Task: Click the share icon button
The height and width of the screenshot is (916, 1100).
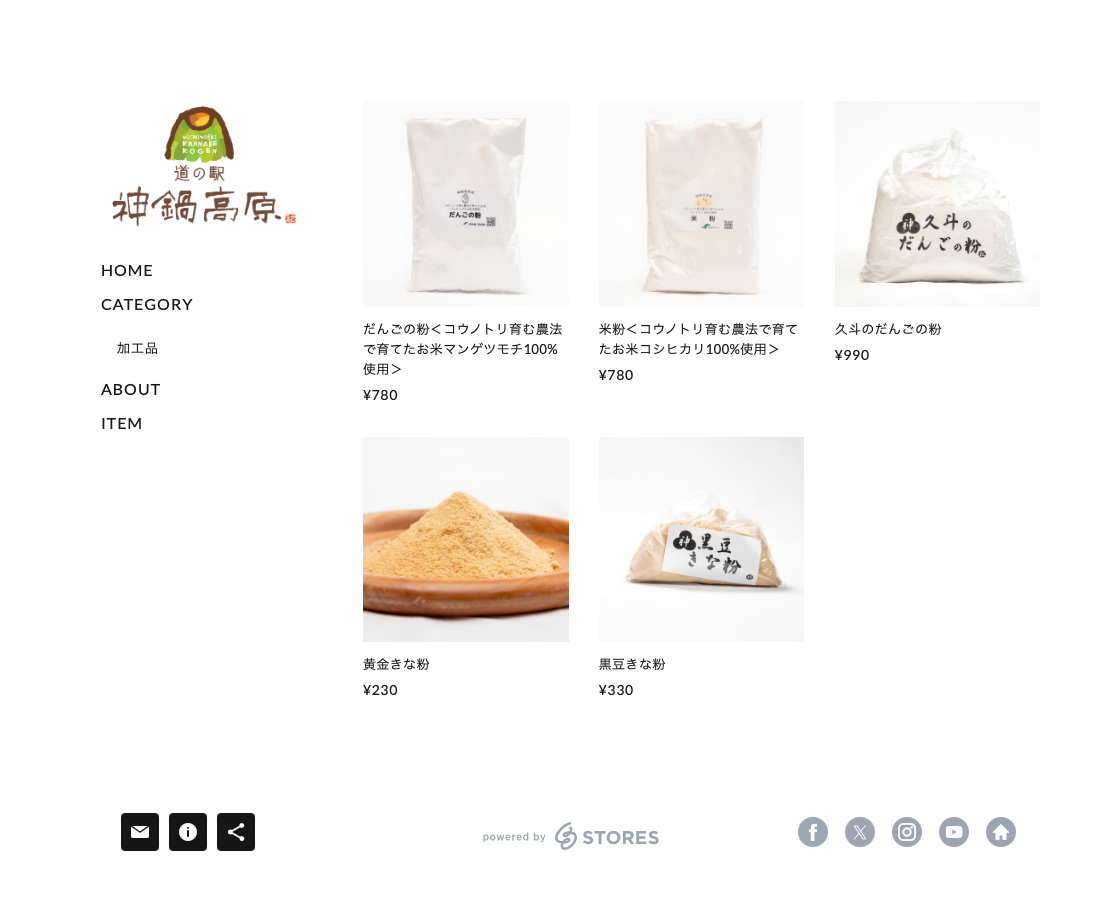Action: (236, 832)
